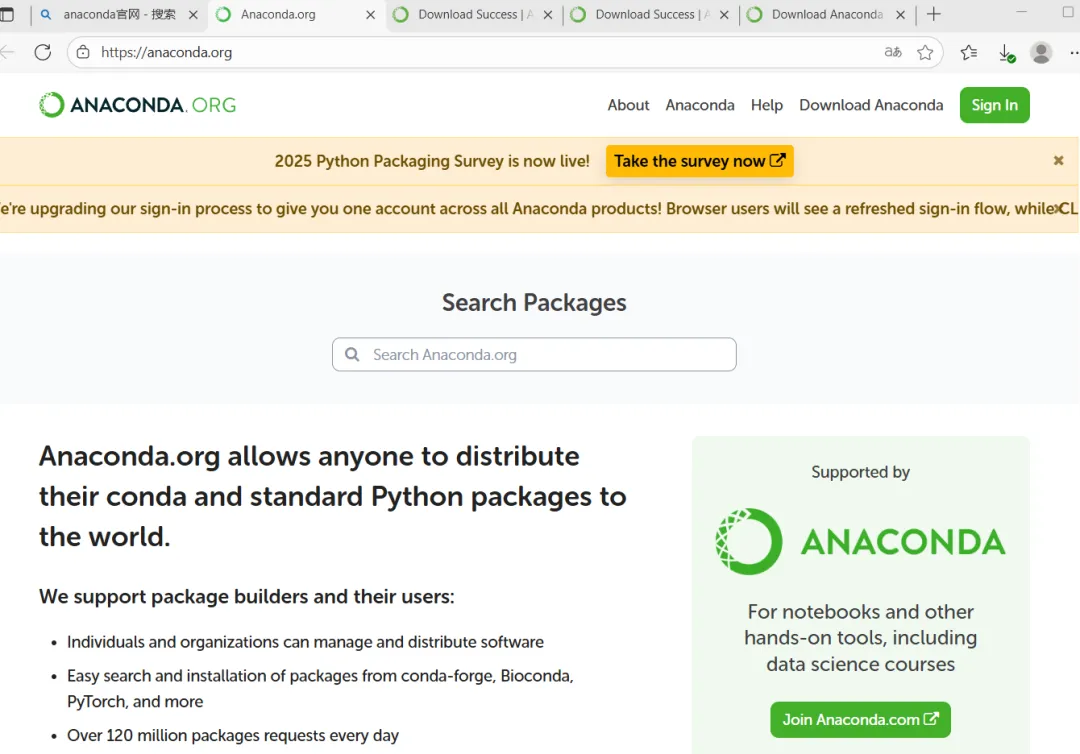1080x754 pixels.
Task: Click the green Sign In button
Action: (x=995, y=105)
